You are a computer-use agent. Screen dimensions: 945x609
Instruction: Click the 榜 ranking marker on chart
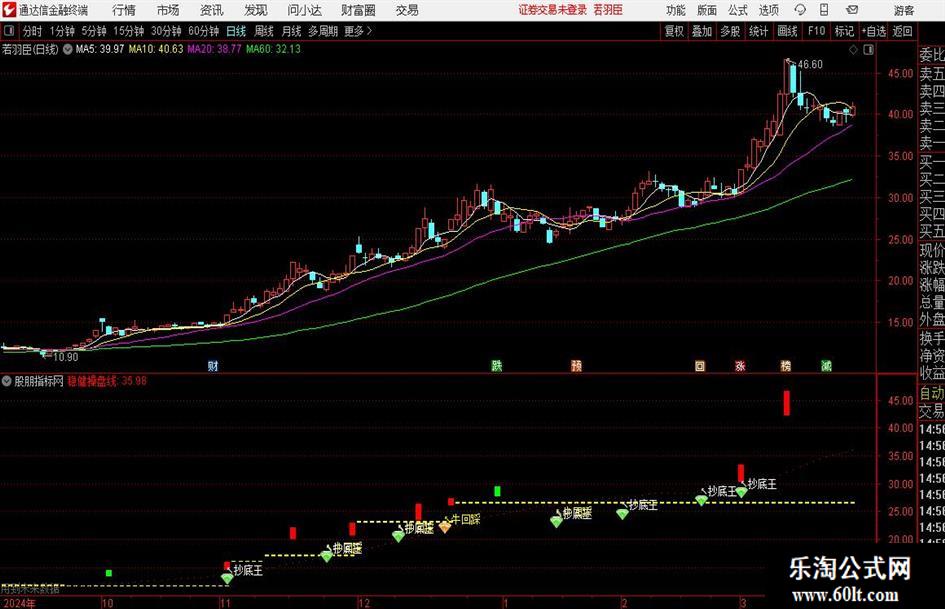tap(785, 365)
